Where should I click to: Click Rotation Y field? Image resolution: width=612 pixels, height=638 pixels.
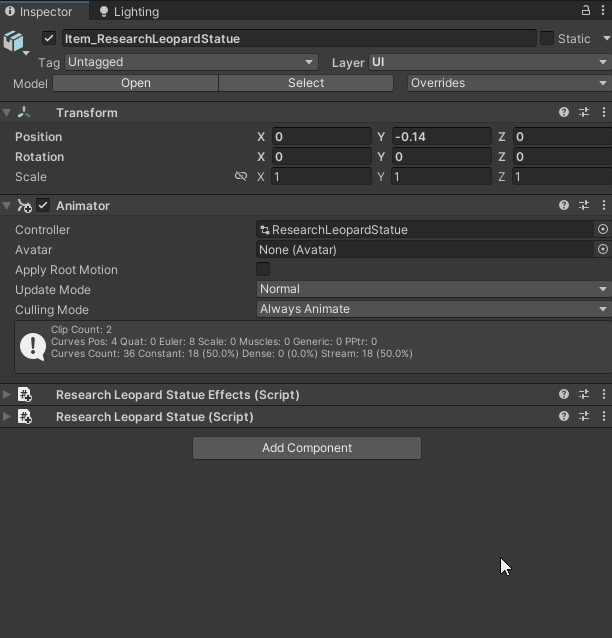(x=442, y=156)
